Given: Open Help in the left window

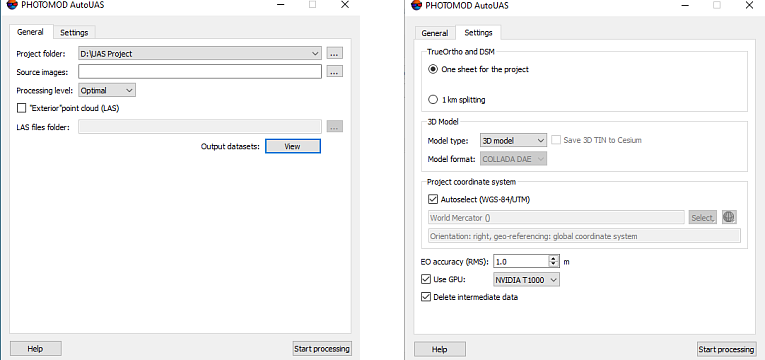Looking at the screenshot, I should pyautogui.click(x=36, y=349).
